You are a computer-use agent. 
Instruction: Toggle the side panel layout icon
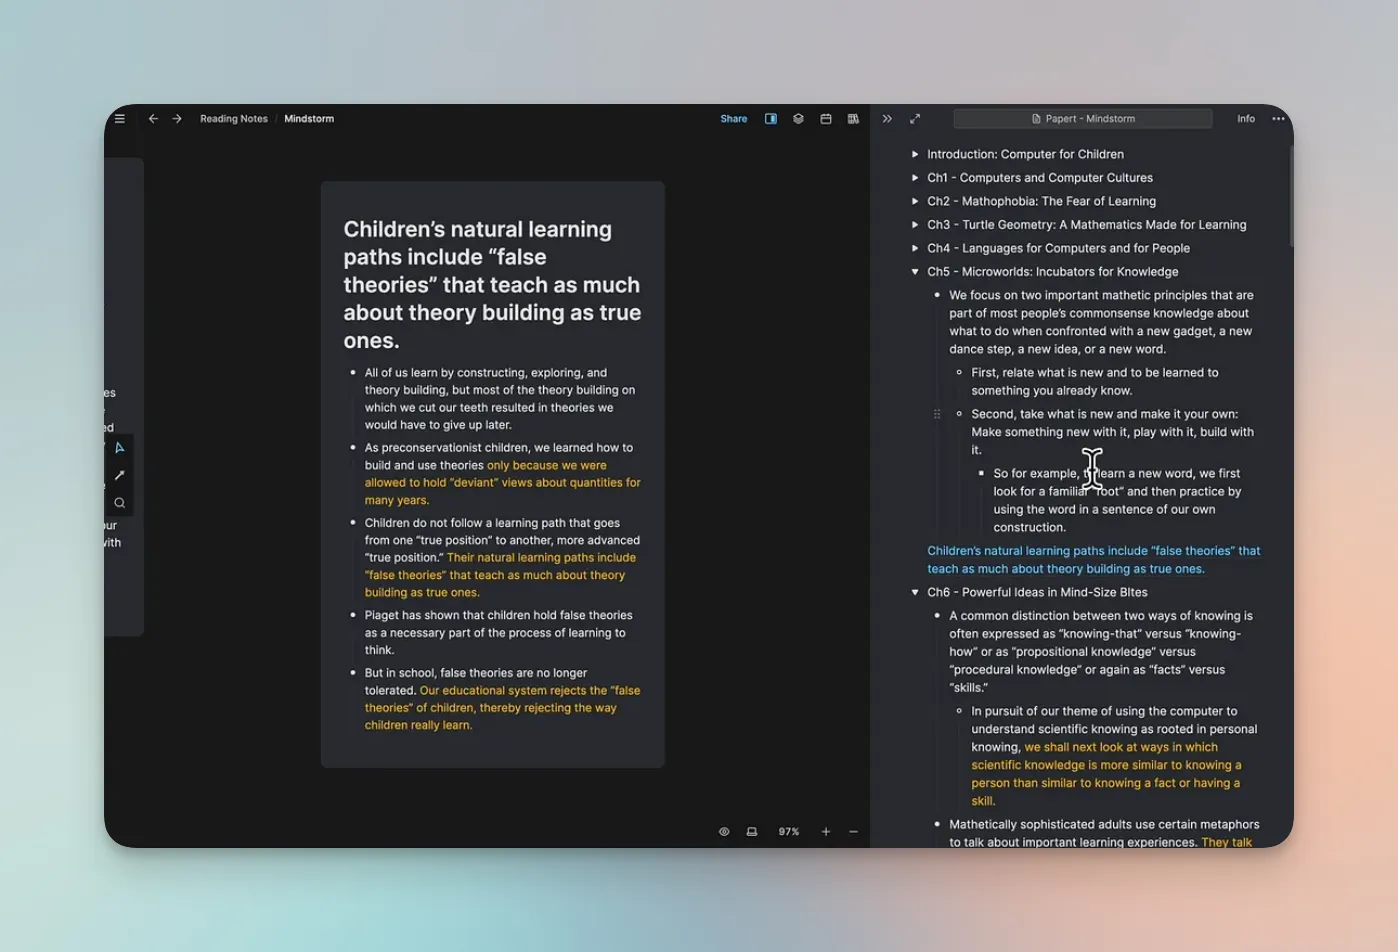point(771,119)
